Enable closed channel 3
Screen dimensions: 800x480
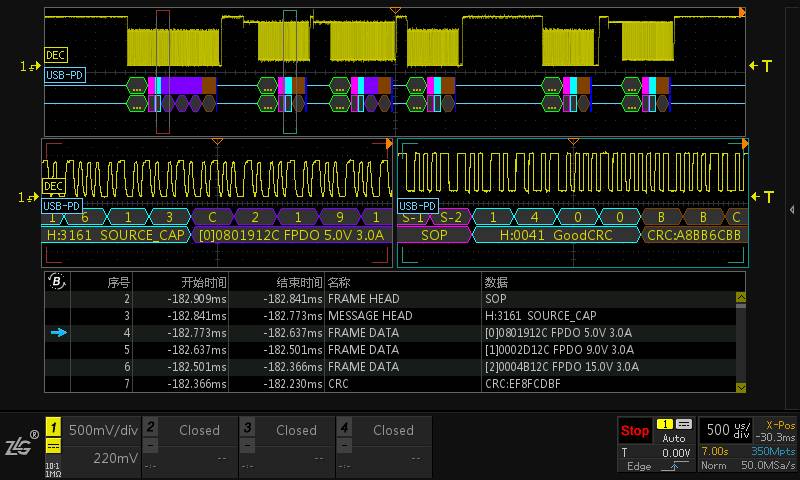pyautogui.click(x=286, y=446)
